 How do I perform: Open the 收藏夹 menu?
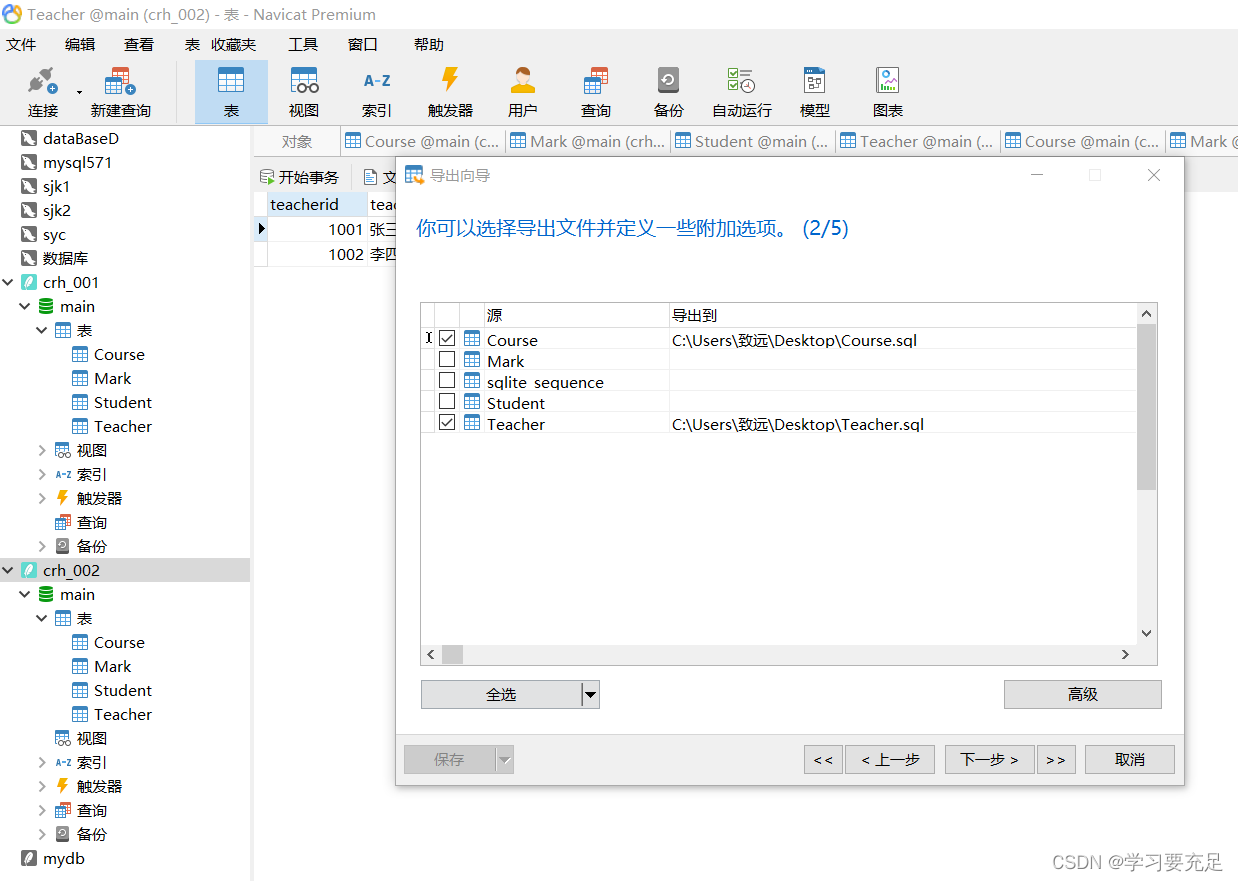(x=234, y=44)
